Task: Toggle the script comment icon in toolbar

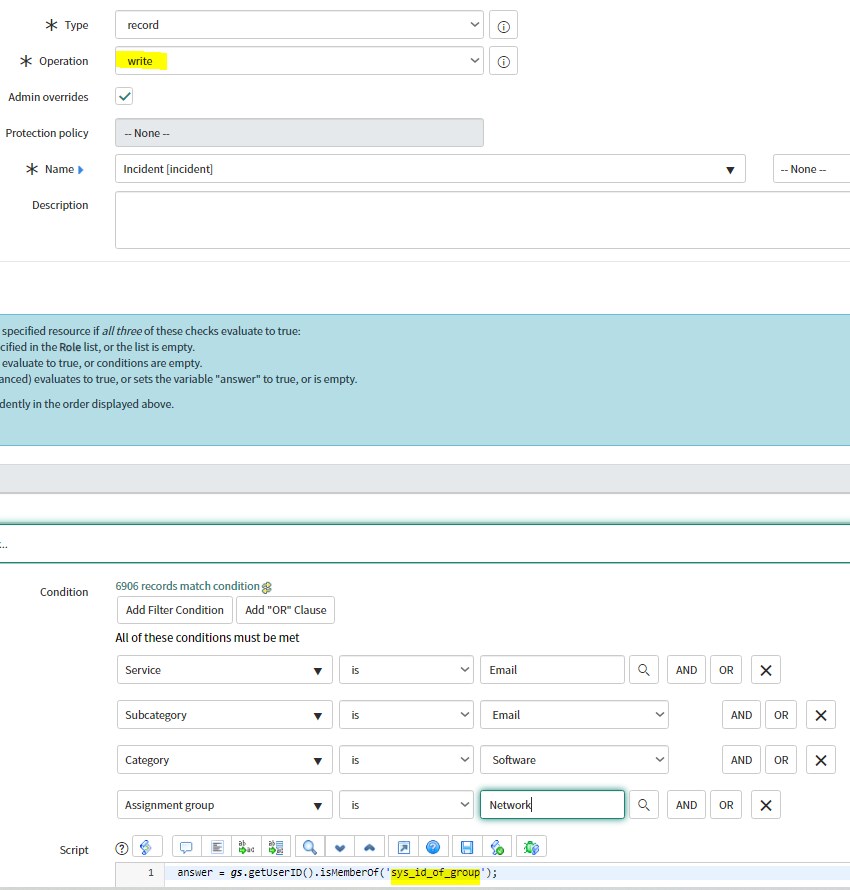Action: coord(186,847)
